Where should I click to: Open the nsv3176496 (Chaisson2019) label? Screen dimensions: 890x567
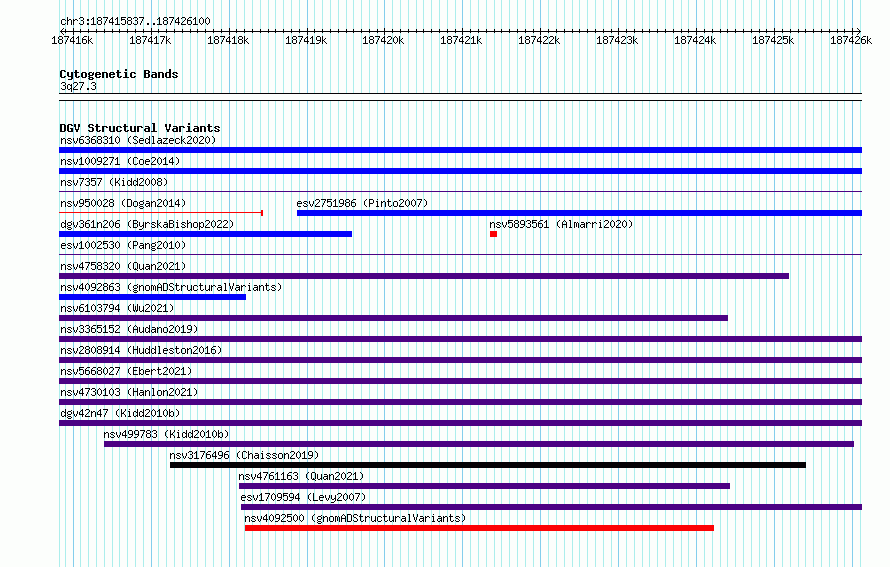(x=244, y=455)
